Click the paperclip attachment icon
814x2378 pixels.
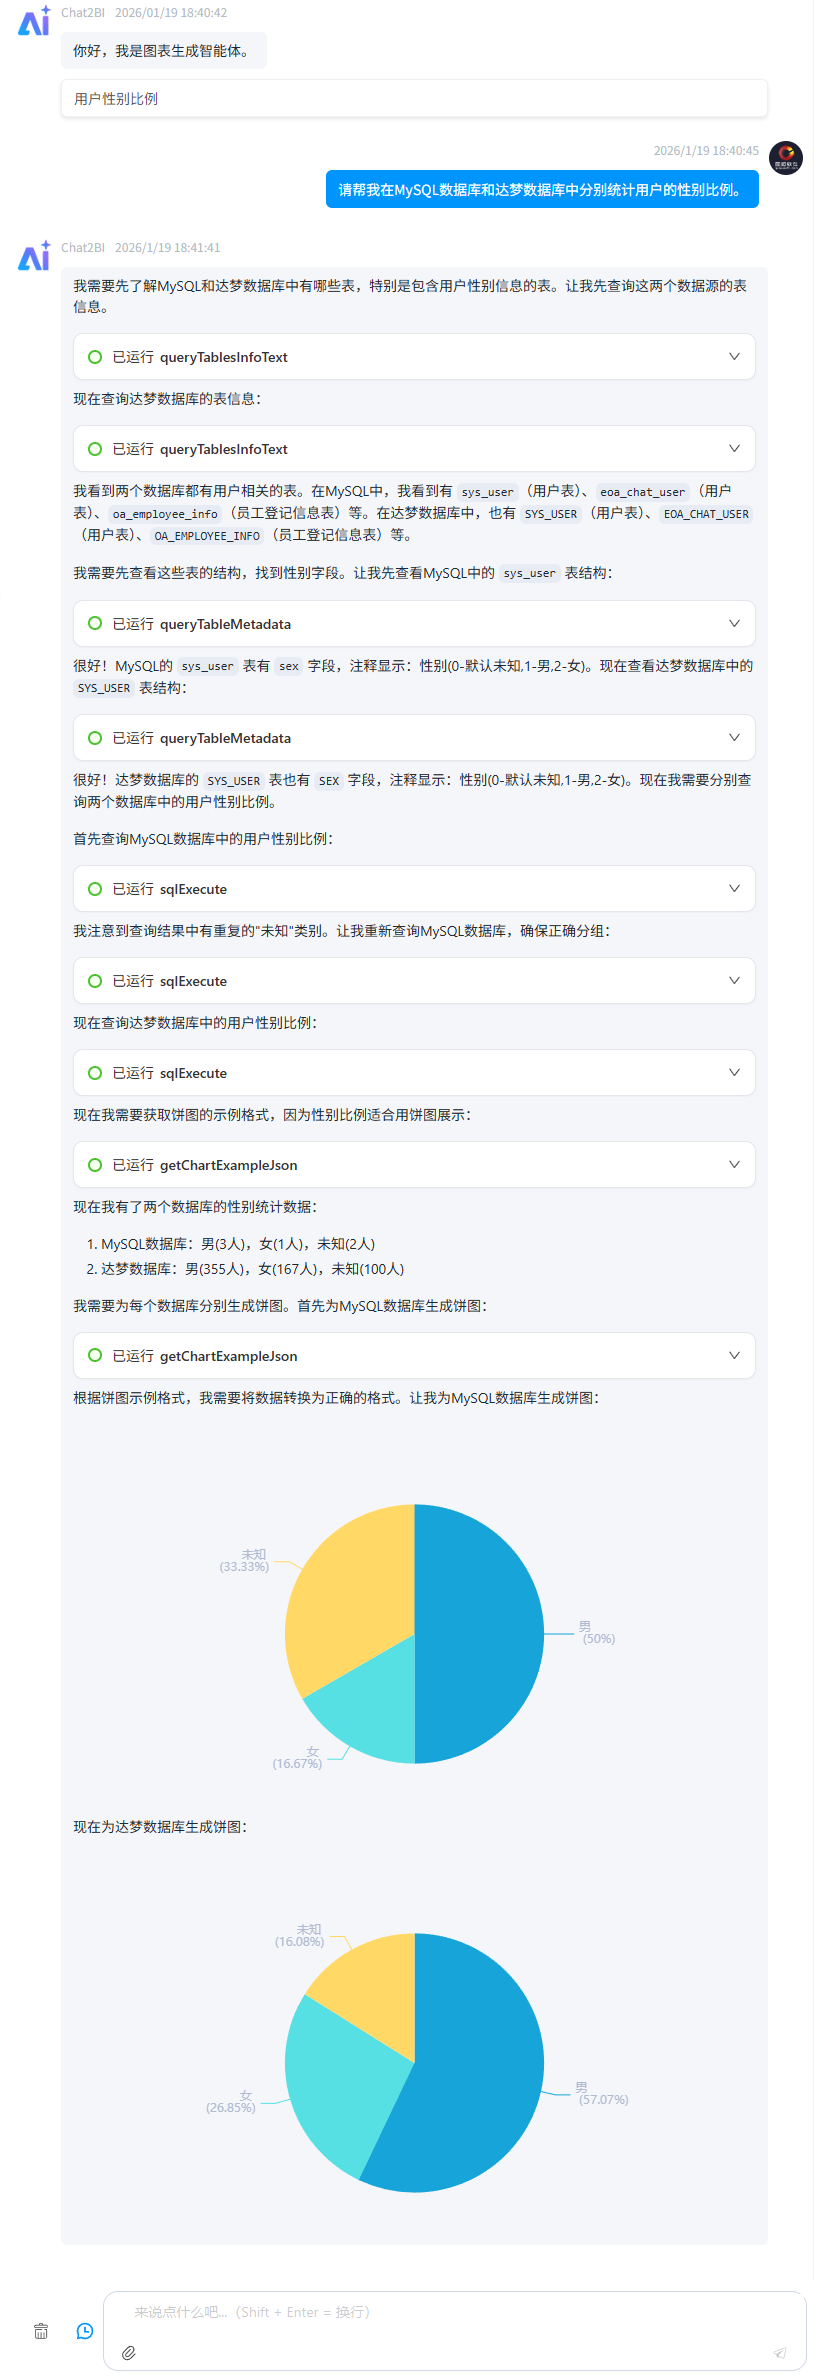(129, 2353)
